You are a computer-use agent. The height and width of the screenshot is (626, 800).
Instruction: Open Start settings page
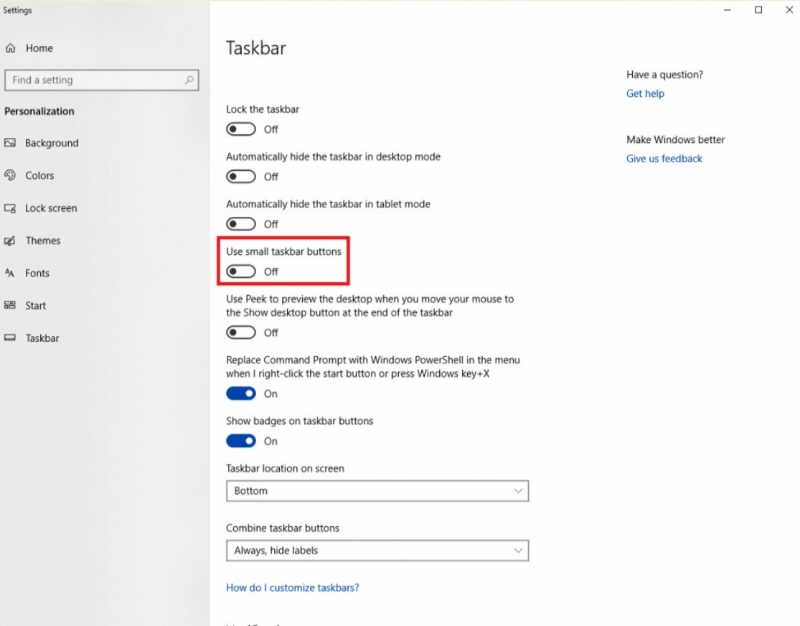(x=35, y=306)
